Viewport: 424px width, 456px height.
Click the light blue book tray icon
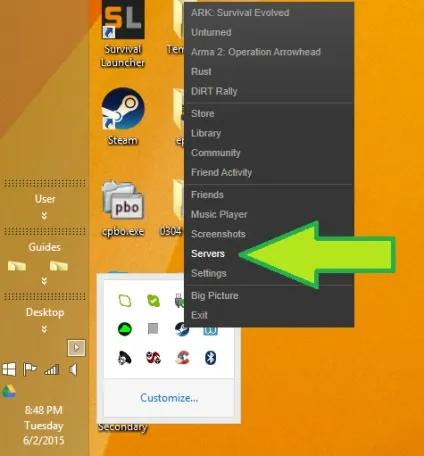211,331
